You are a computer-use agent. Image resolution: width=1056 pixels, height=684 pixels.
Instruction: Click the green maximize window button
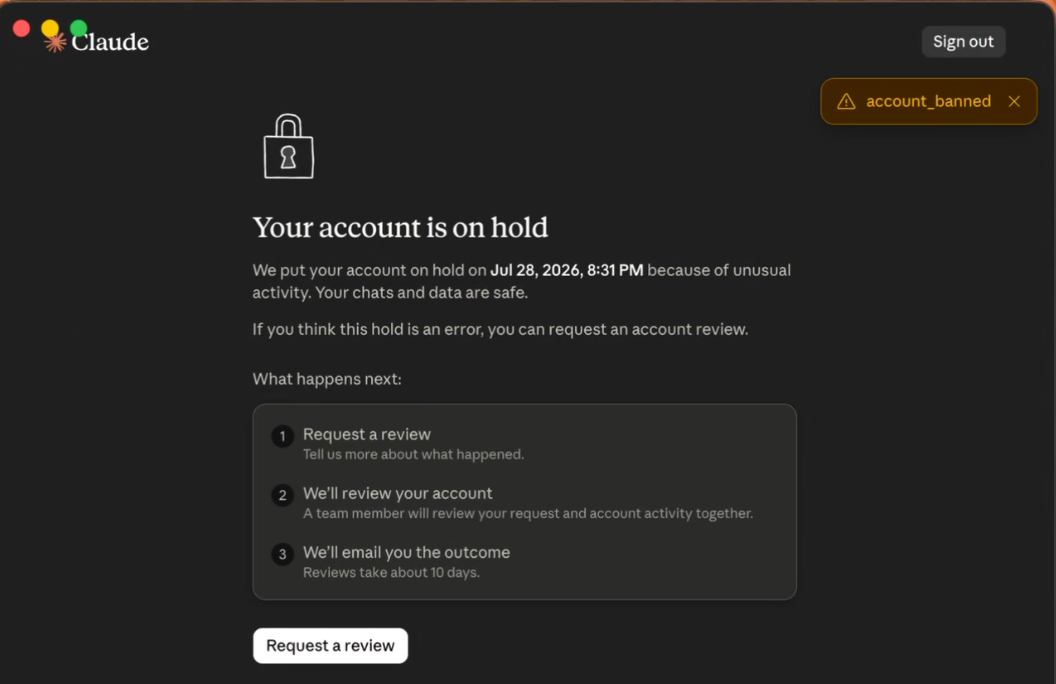point(79,28)
